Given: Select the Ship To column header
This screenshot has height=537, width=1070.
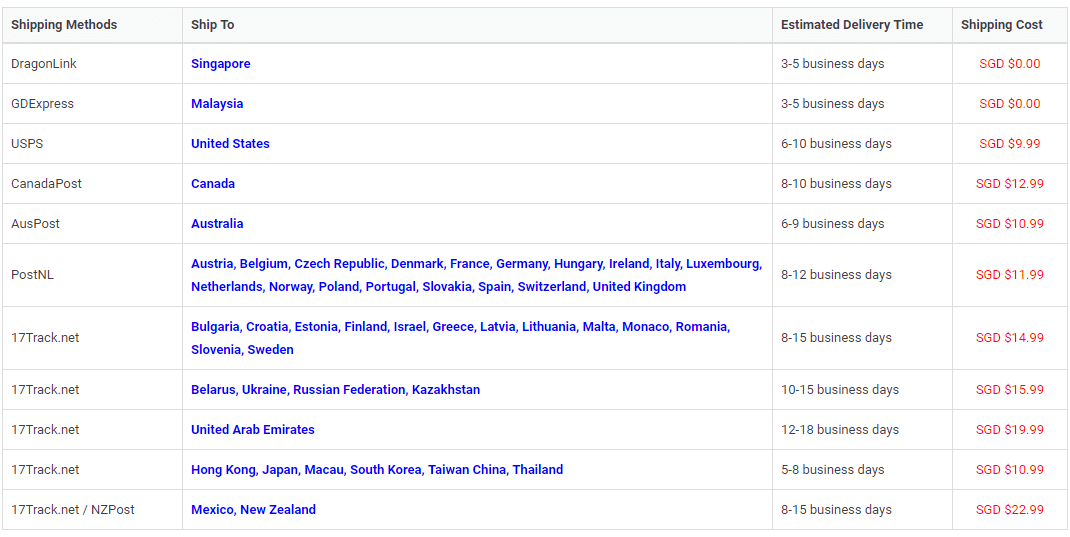Looking at the screenshot, I should click(x=213, y=25).
